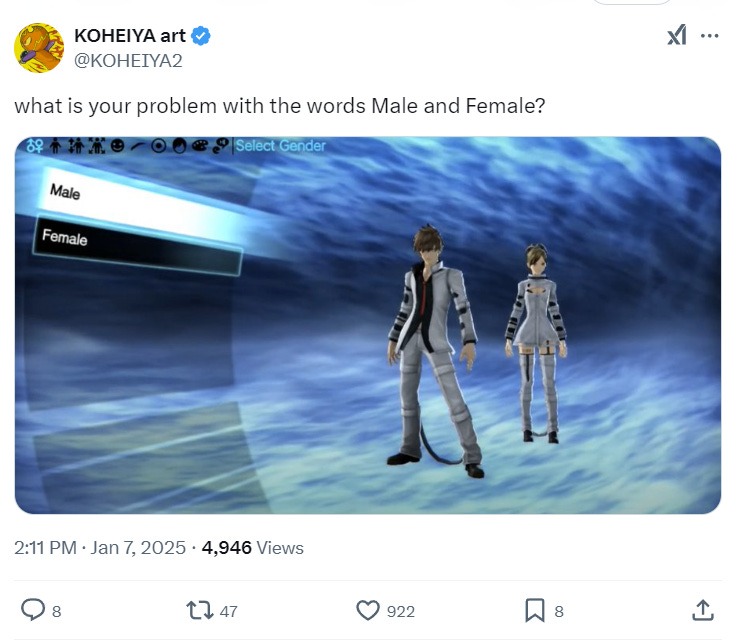Bookmark this tweet
Image resolution: width=741 pixels, height=640 pixels.
(534, 610)
